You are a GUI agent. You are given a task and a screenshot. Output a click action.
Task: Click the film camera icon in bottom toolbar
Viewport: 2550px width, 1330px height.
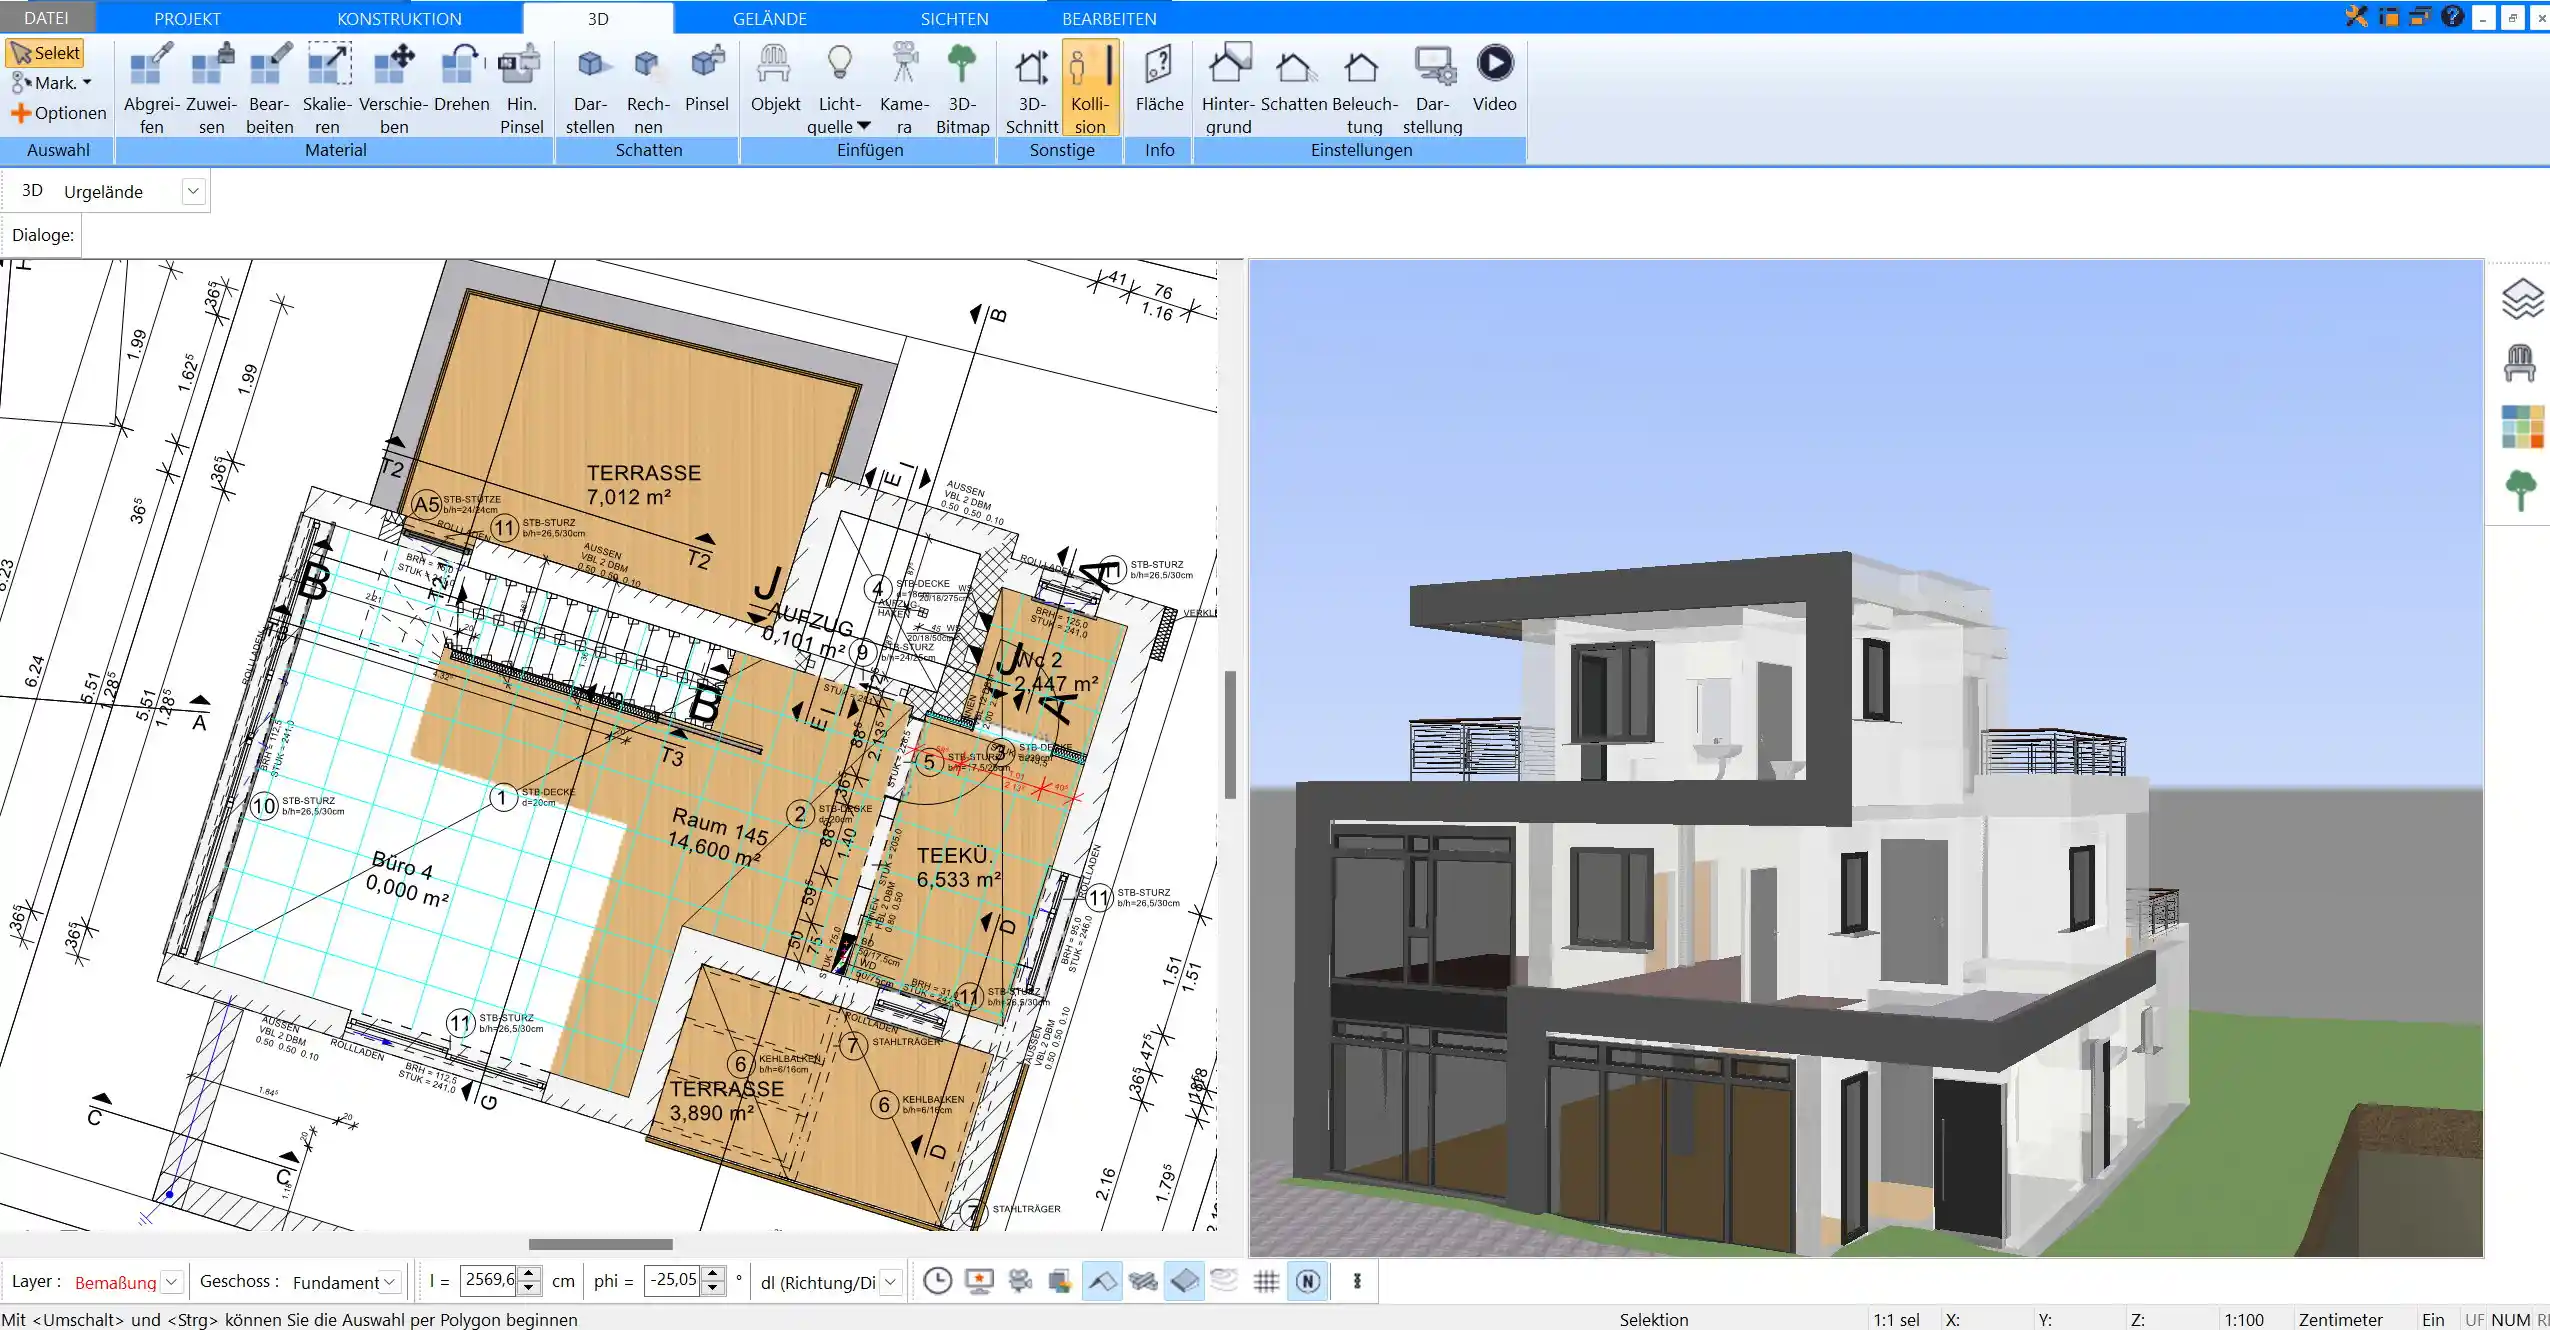(x=1020, y=1281)
